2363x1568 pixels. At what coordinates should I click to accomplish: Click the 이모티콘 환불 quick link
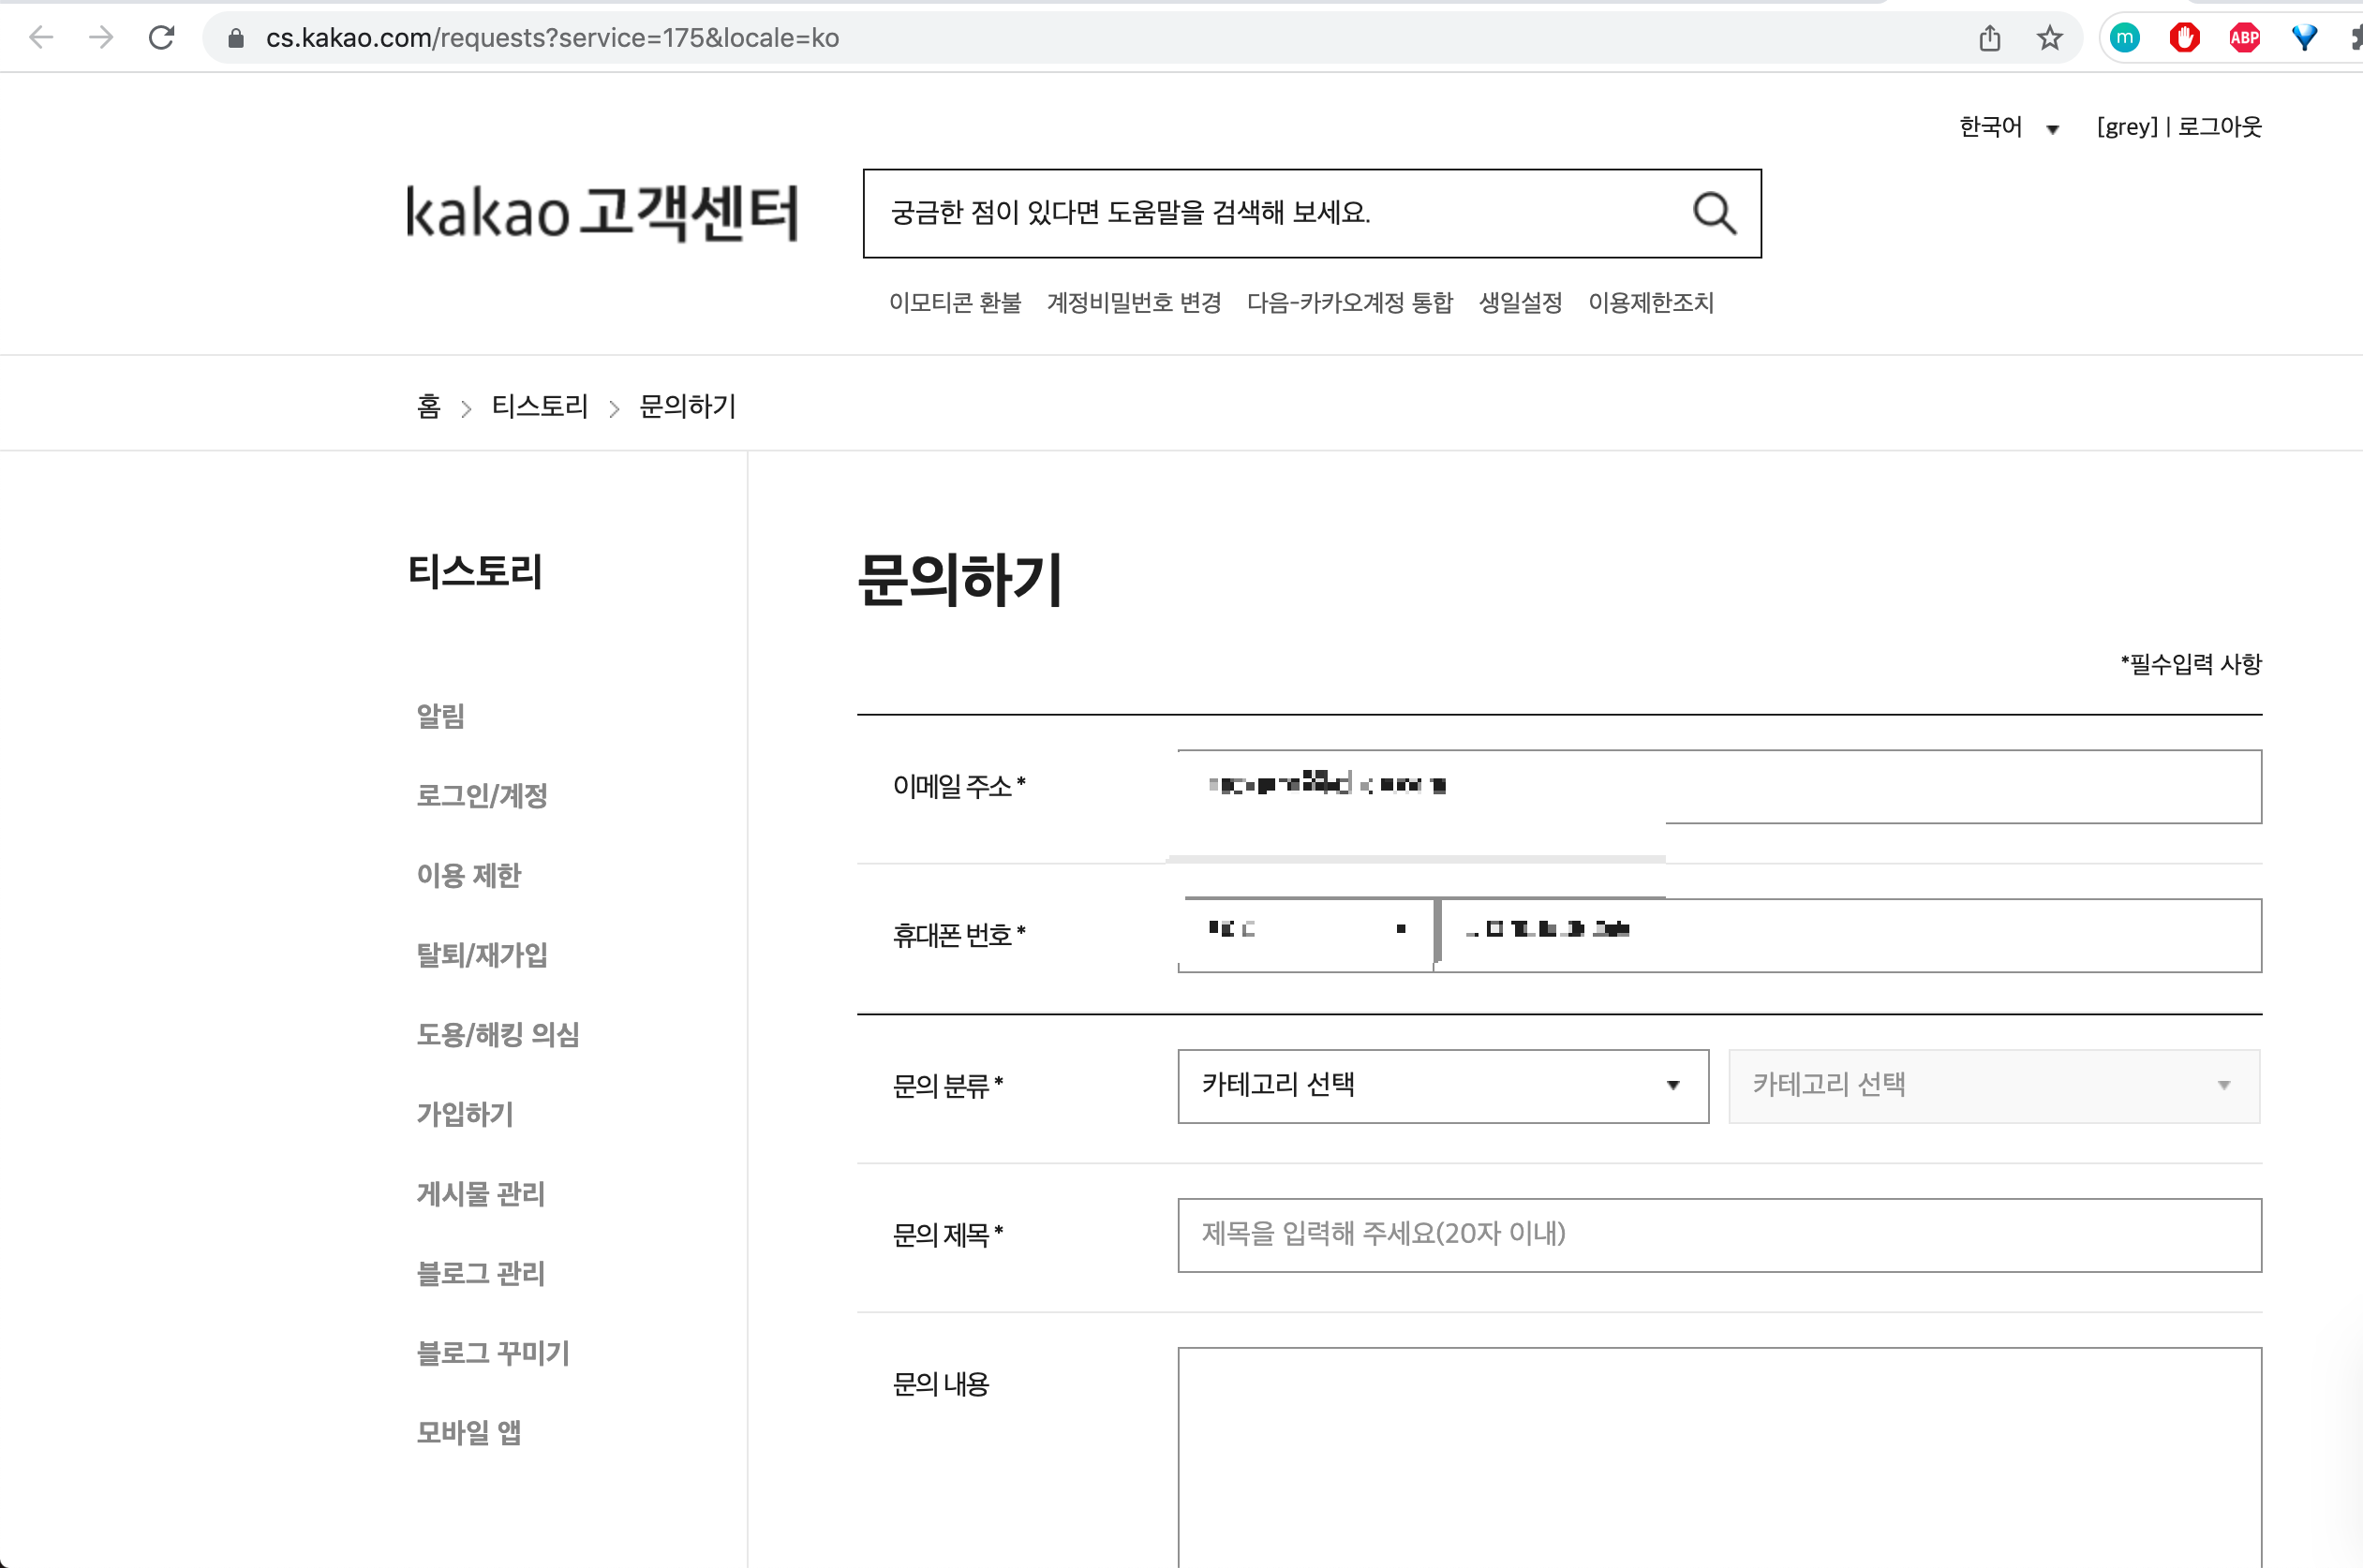coord(954,302)
